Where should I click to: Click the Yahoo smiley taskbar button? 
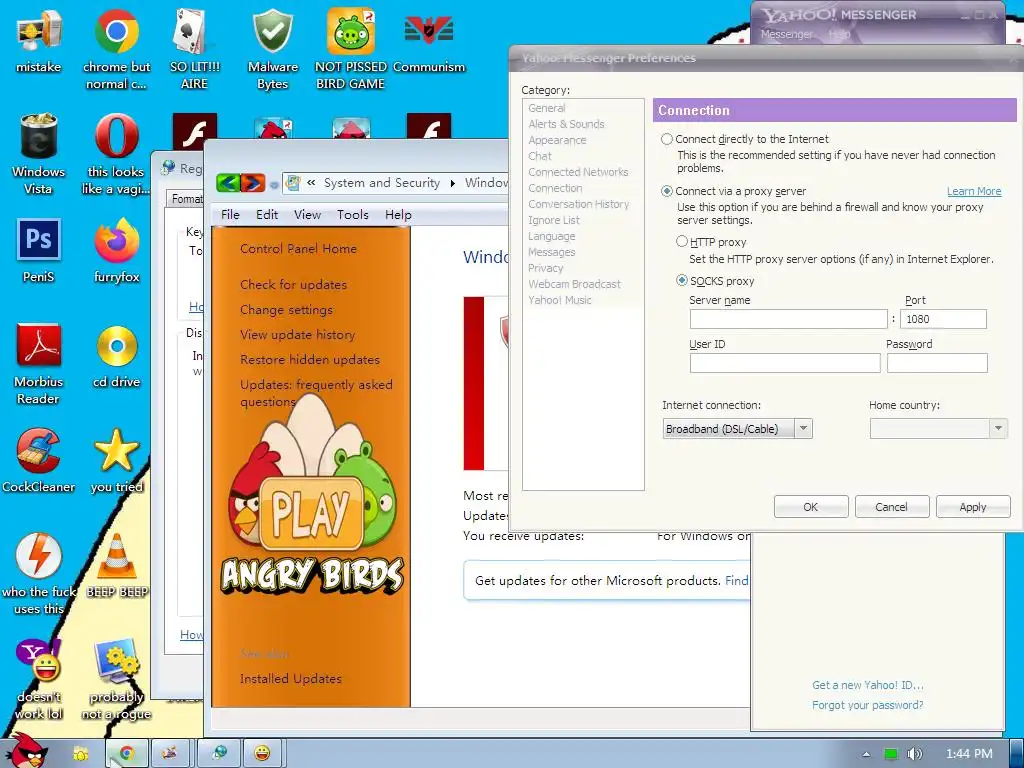tap(263, 753)
